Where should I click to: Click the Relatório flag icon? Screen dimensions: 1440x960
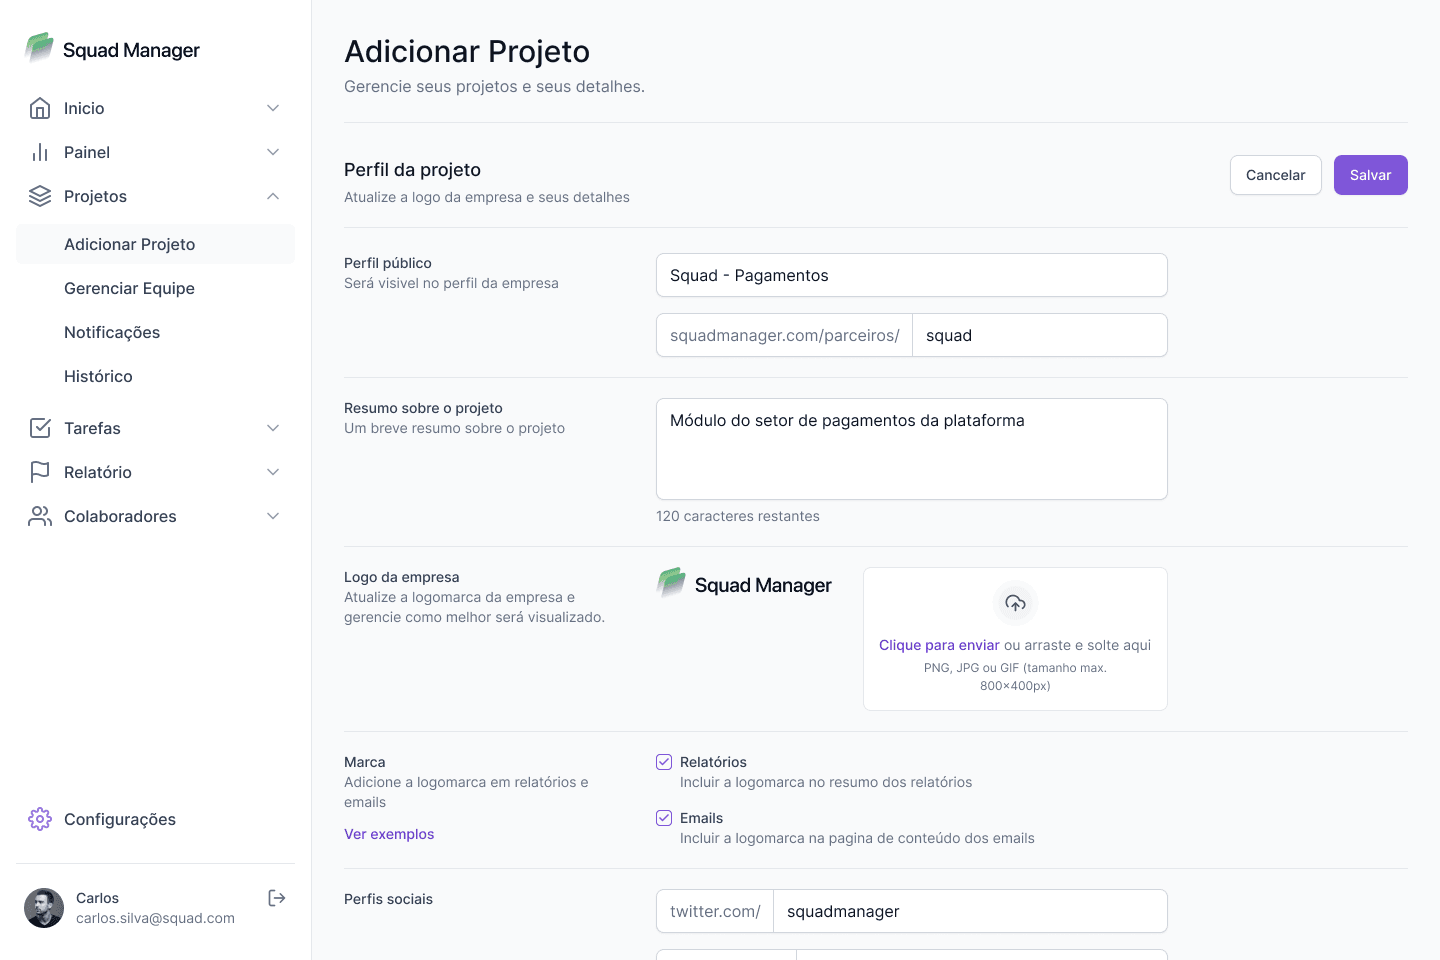[40, 472]
